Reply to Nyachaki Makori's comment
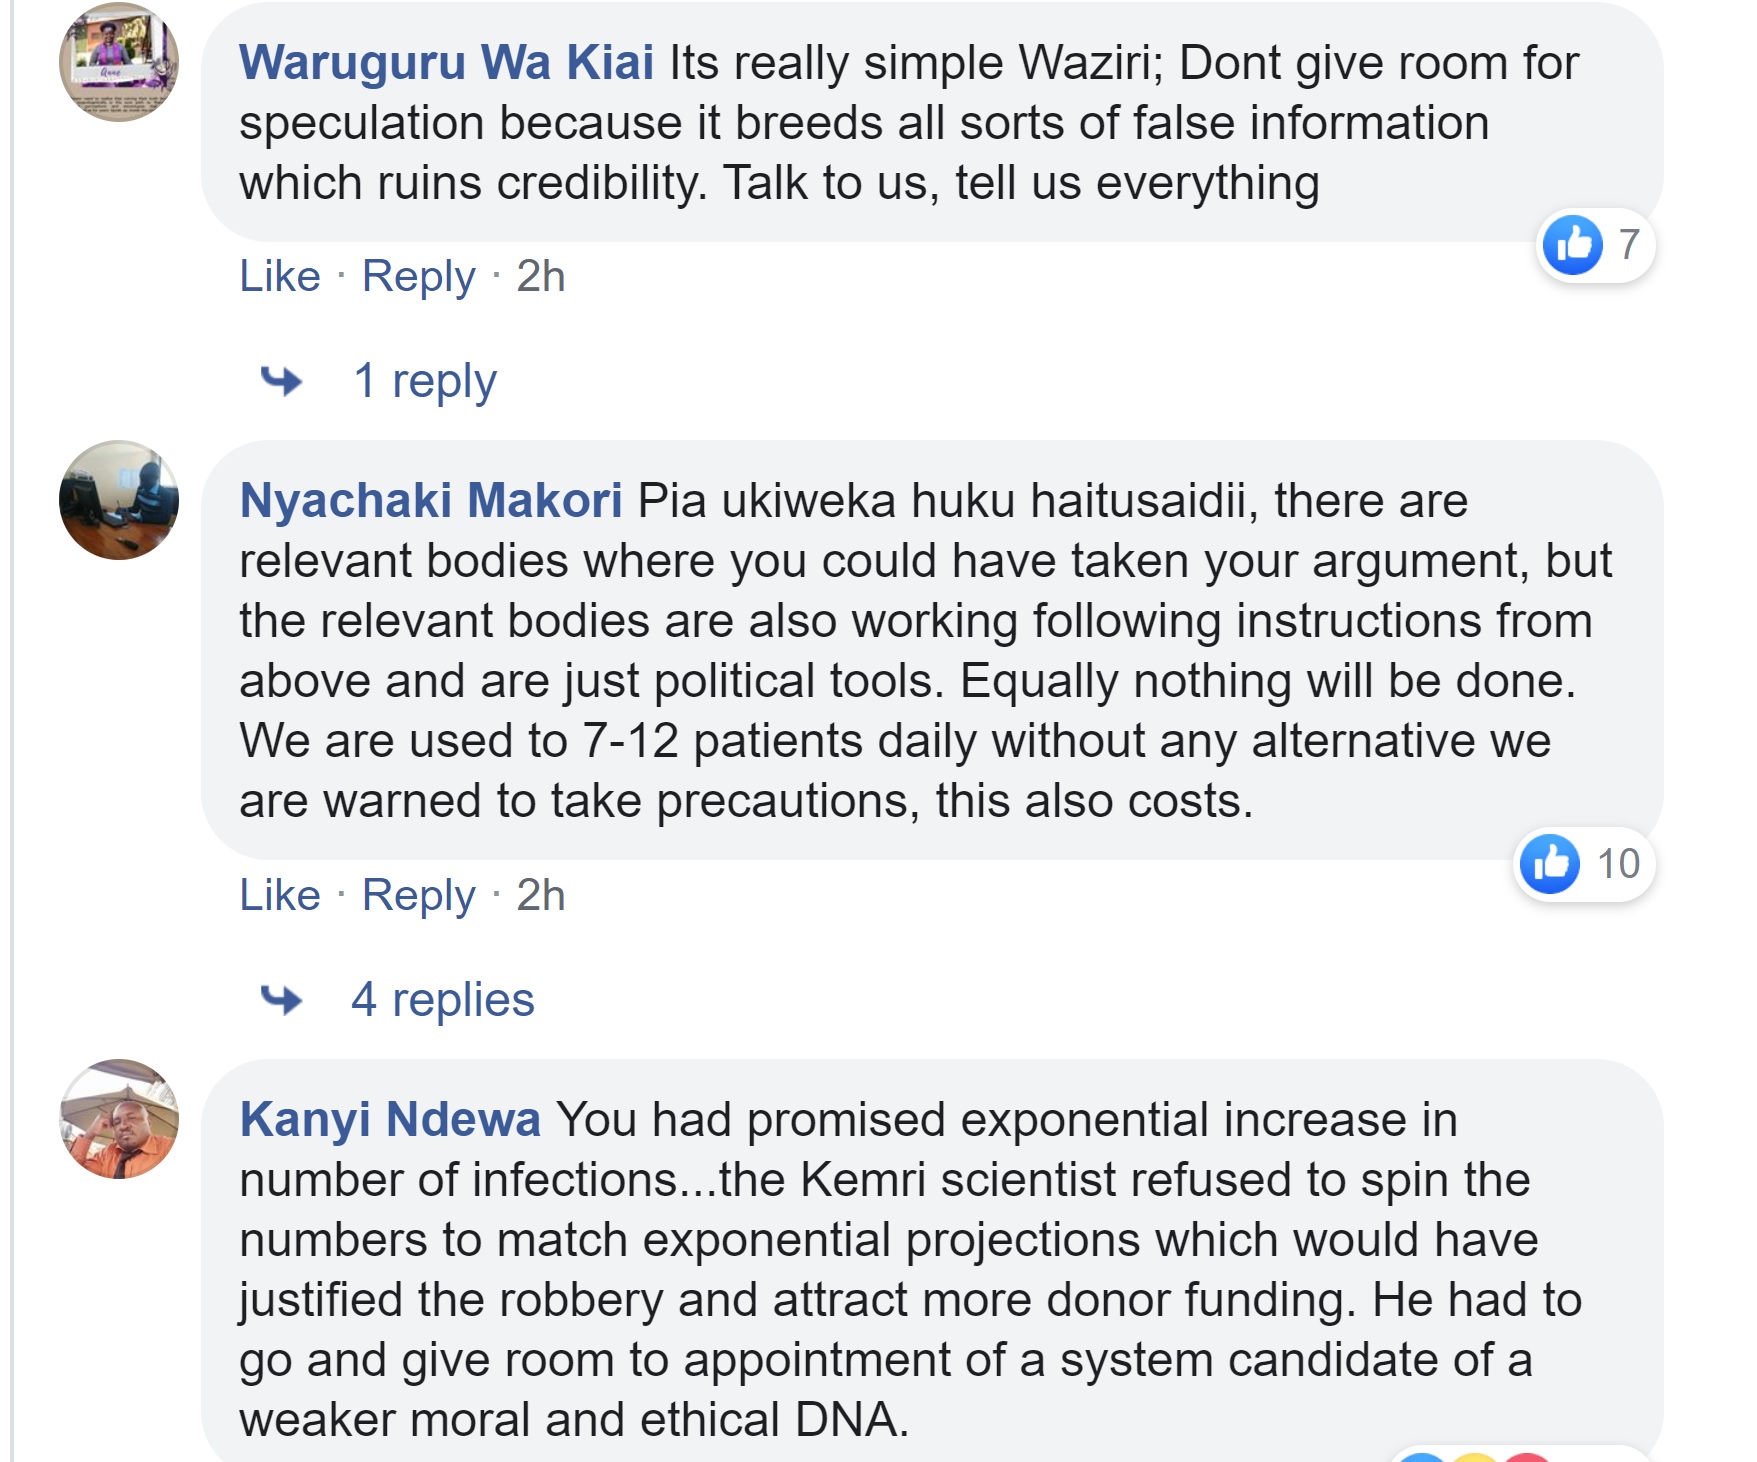1757x1462 pixels. click(419, 896)
